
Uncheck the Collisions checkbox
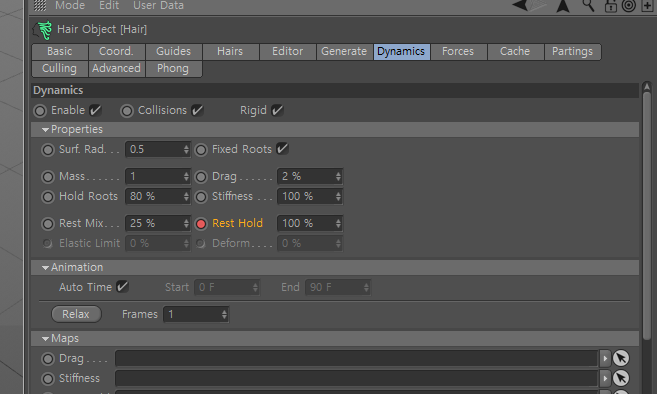point(197,110)
